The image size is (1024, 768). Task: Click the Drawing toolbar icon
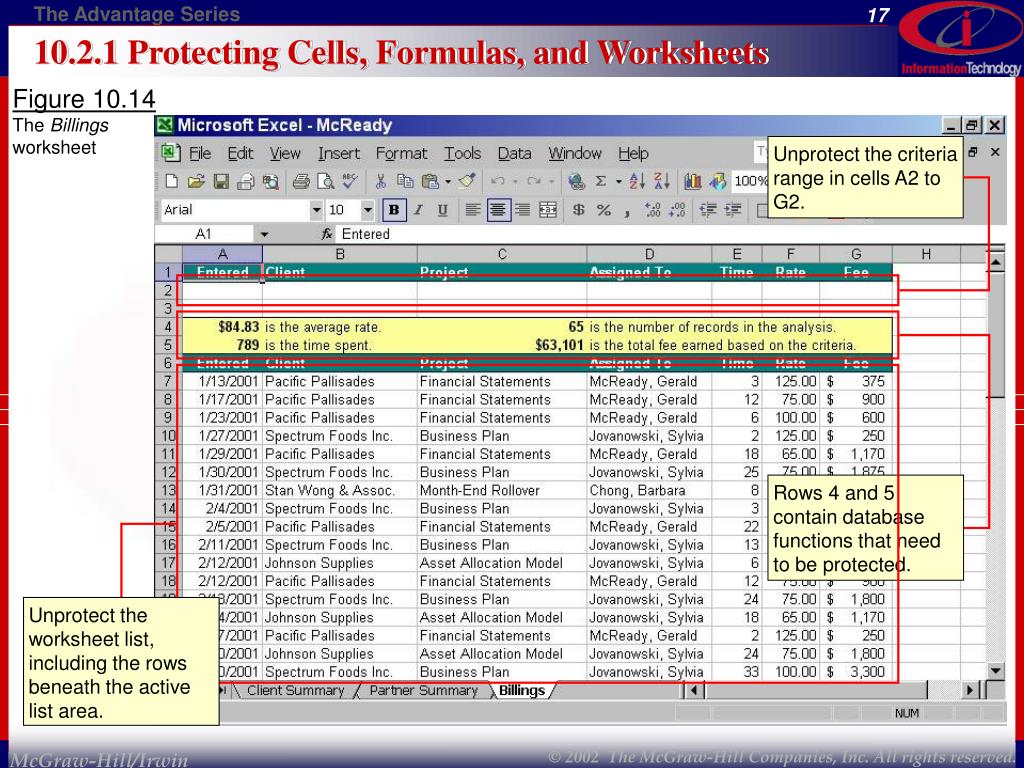tap(717, 182)
